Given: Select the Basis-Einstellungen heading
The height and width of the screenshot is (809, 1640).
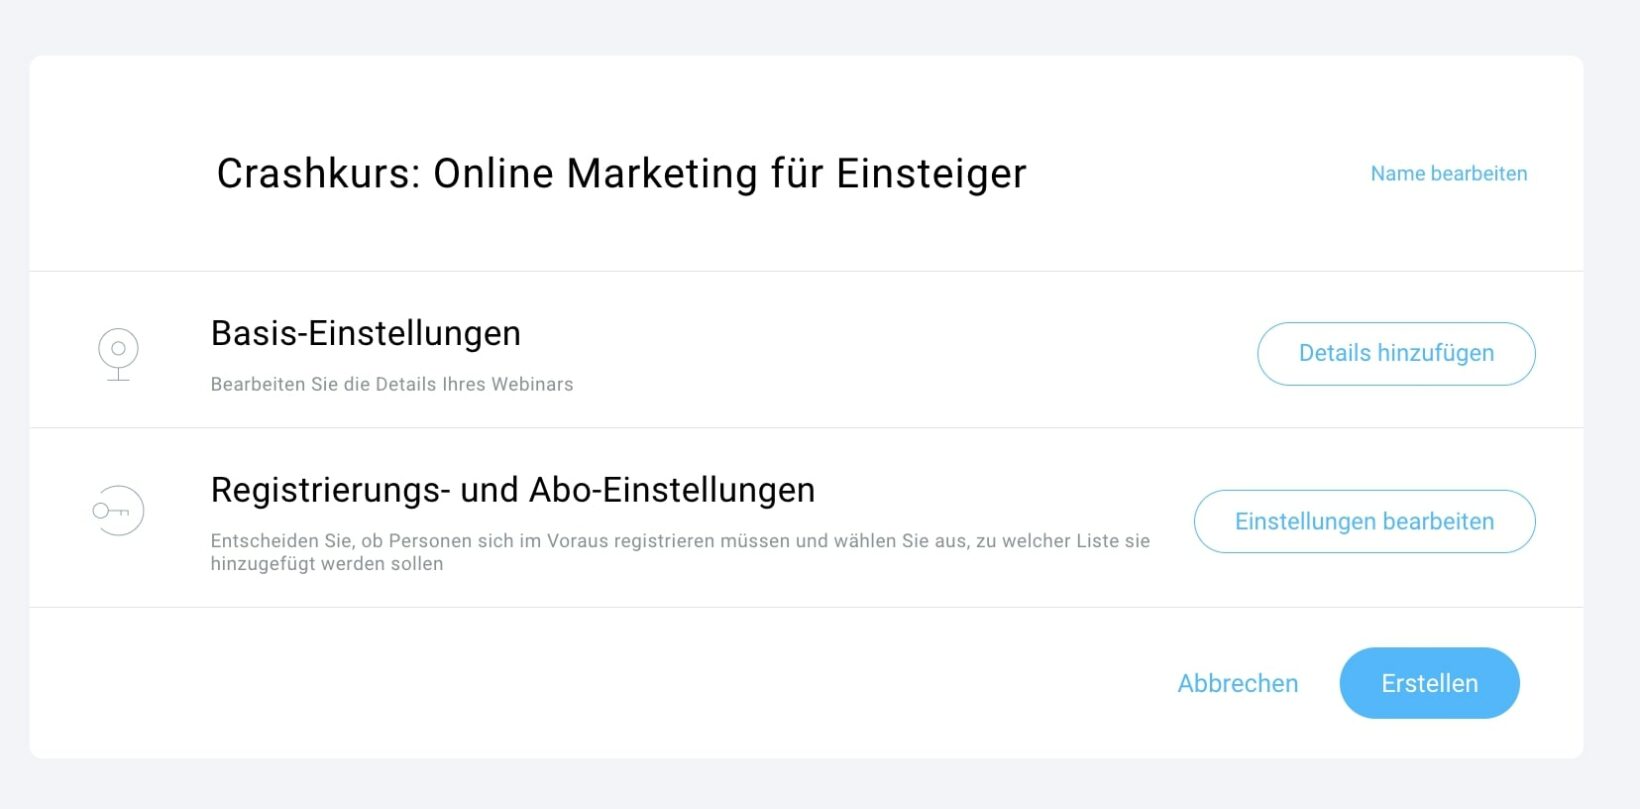Looking at the screenshot, I should pyautogui.click(x=365, y=334).
